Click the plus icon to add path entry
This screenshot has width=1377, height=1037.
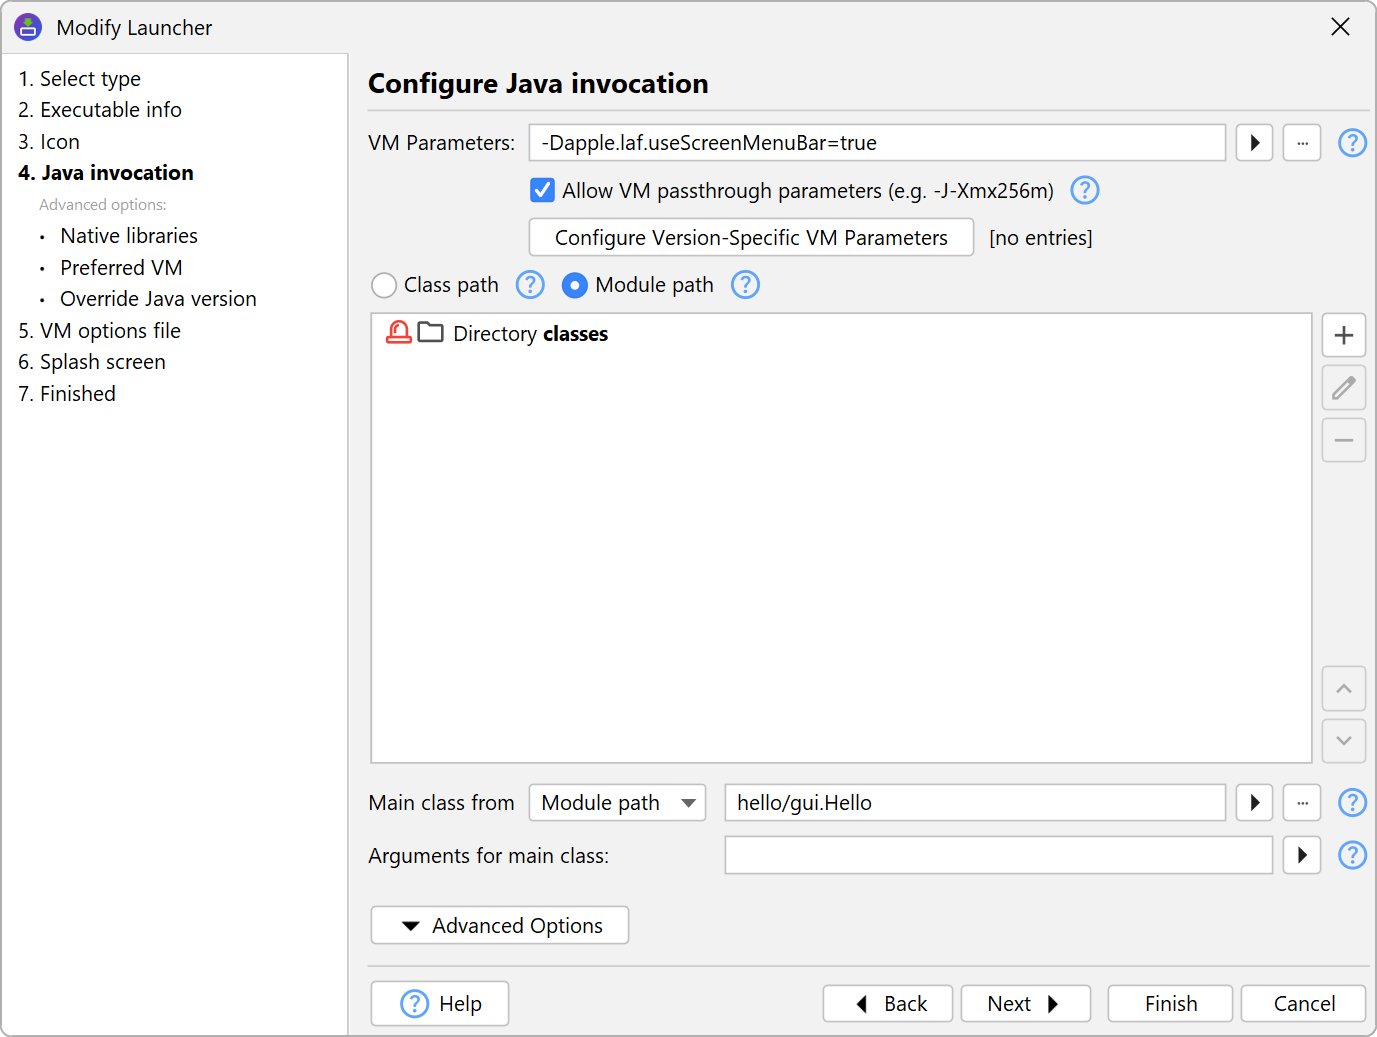(1343, 335)
